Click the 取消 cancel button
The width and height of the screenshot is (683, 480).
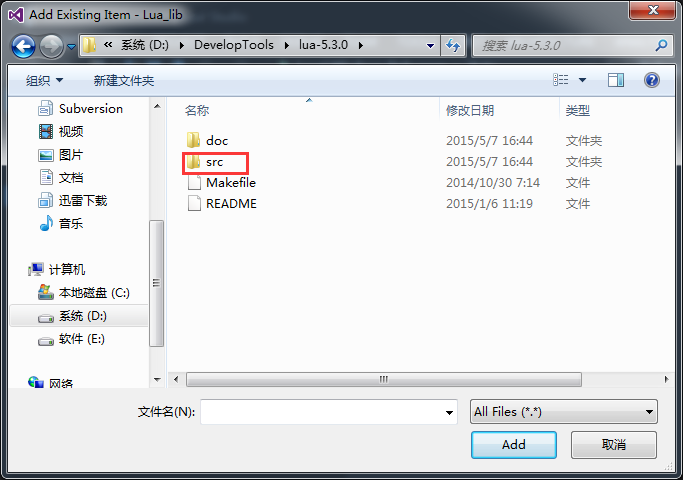613,445
